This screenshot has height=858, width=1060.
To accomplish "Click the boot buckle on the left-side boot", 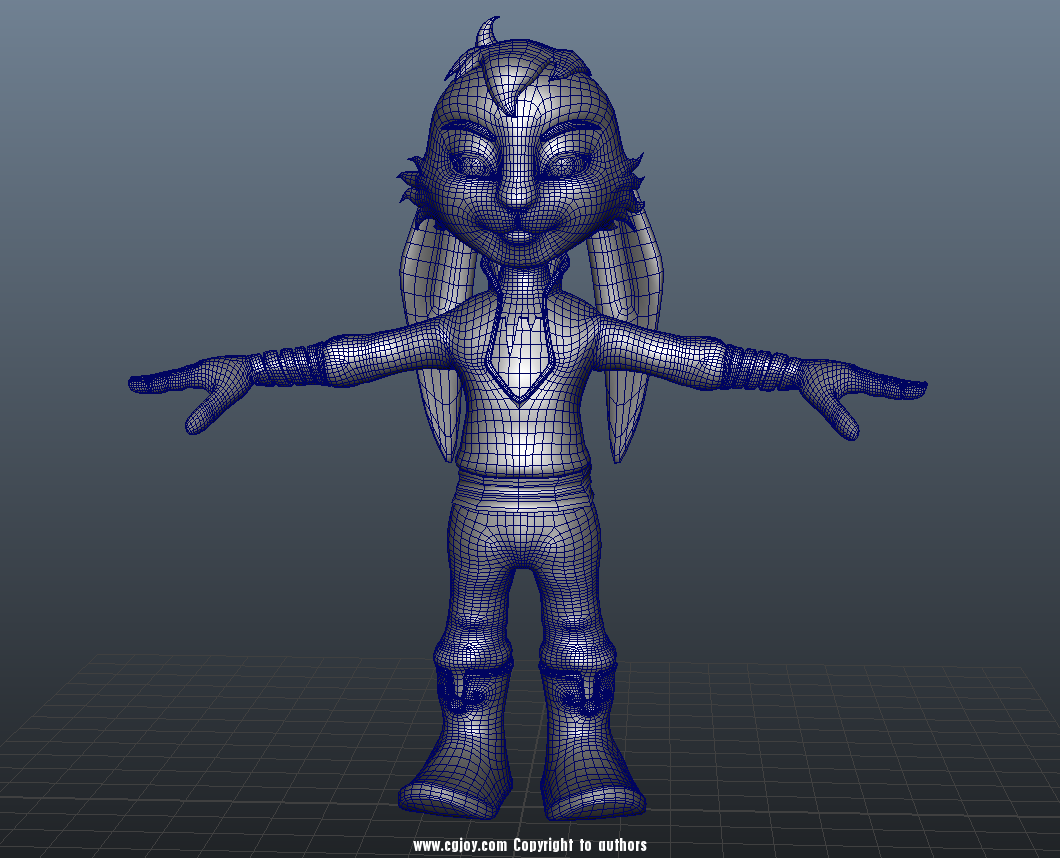I will click(466, 688).
